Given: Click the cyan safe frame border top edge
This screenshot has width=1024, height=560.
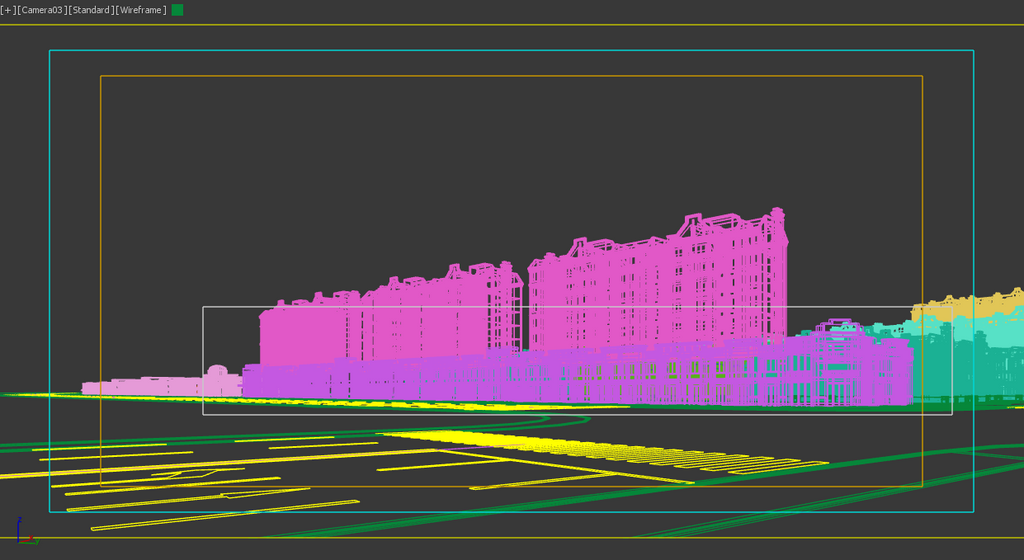Looking at the screenshot, I should click(x=500, y=50).
